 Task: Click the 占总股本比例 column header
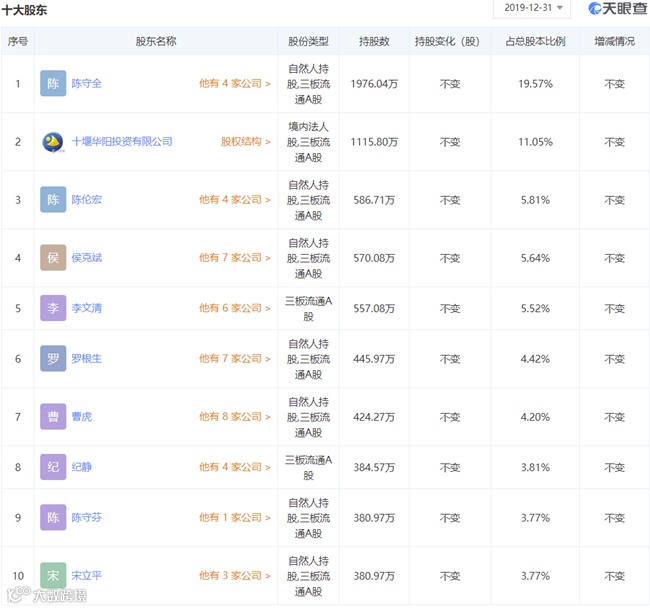pyautogui.click(x=535, y=41)
